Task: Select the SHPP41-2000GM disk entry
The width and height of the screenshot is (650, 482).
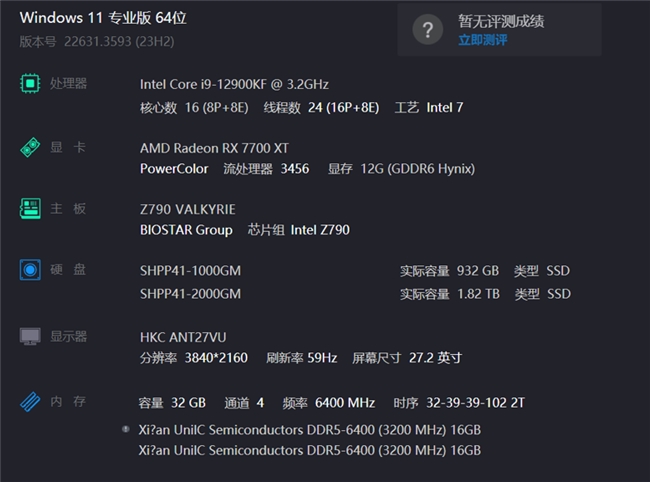Action: [190, 294]
